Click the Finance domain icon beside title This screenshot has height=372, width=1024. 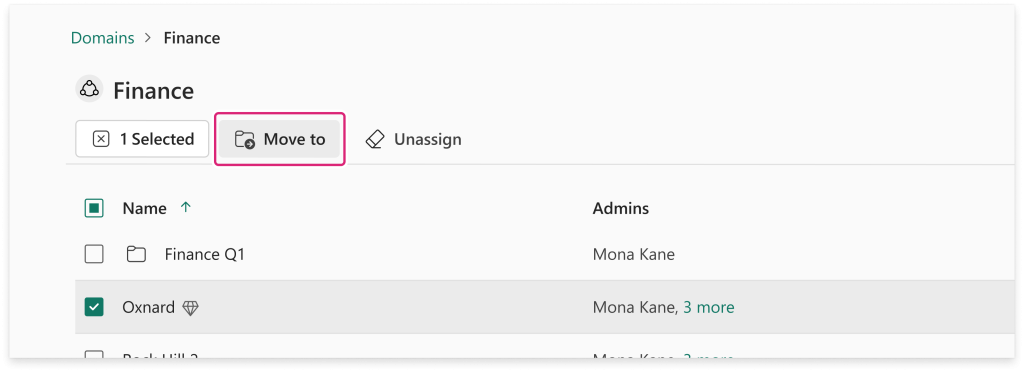tap(89, 89)
